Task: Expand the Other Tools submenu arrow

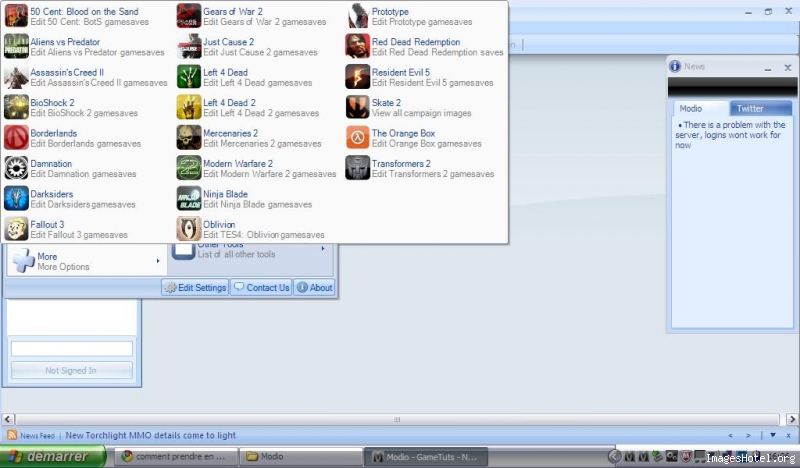Action: [x=323, y=249]
